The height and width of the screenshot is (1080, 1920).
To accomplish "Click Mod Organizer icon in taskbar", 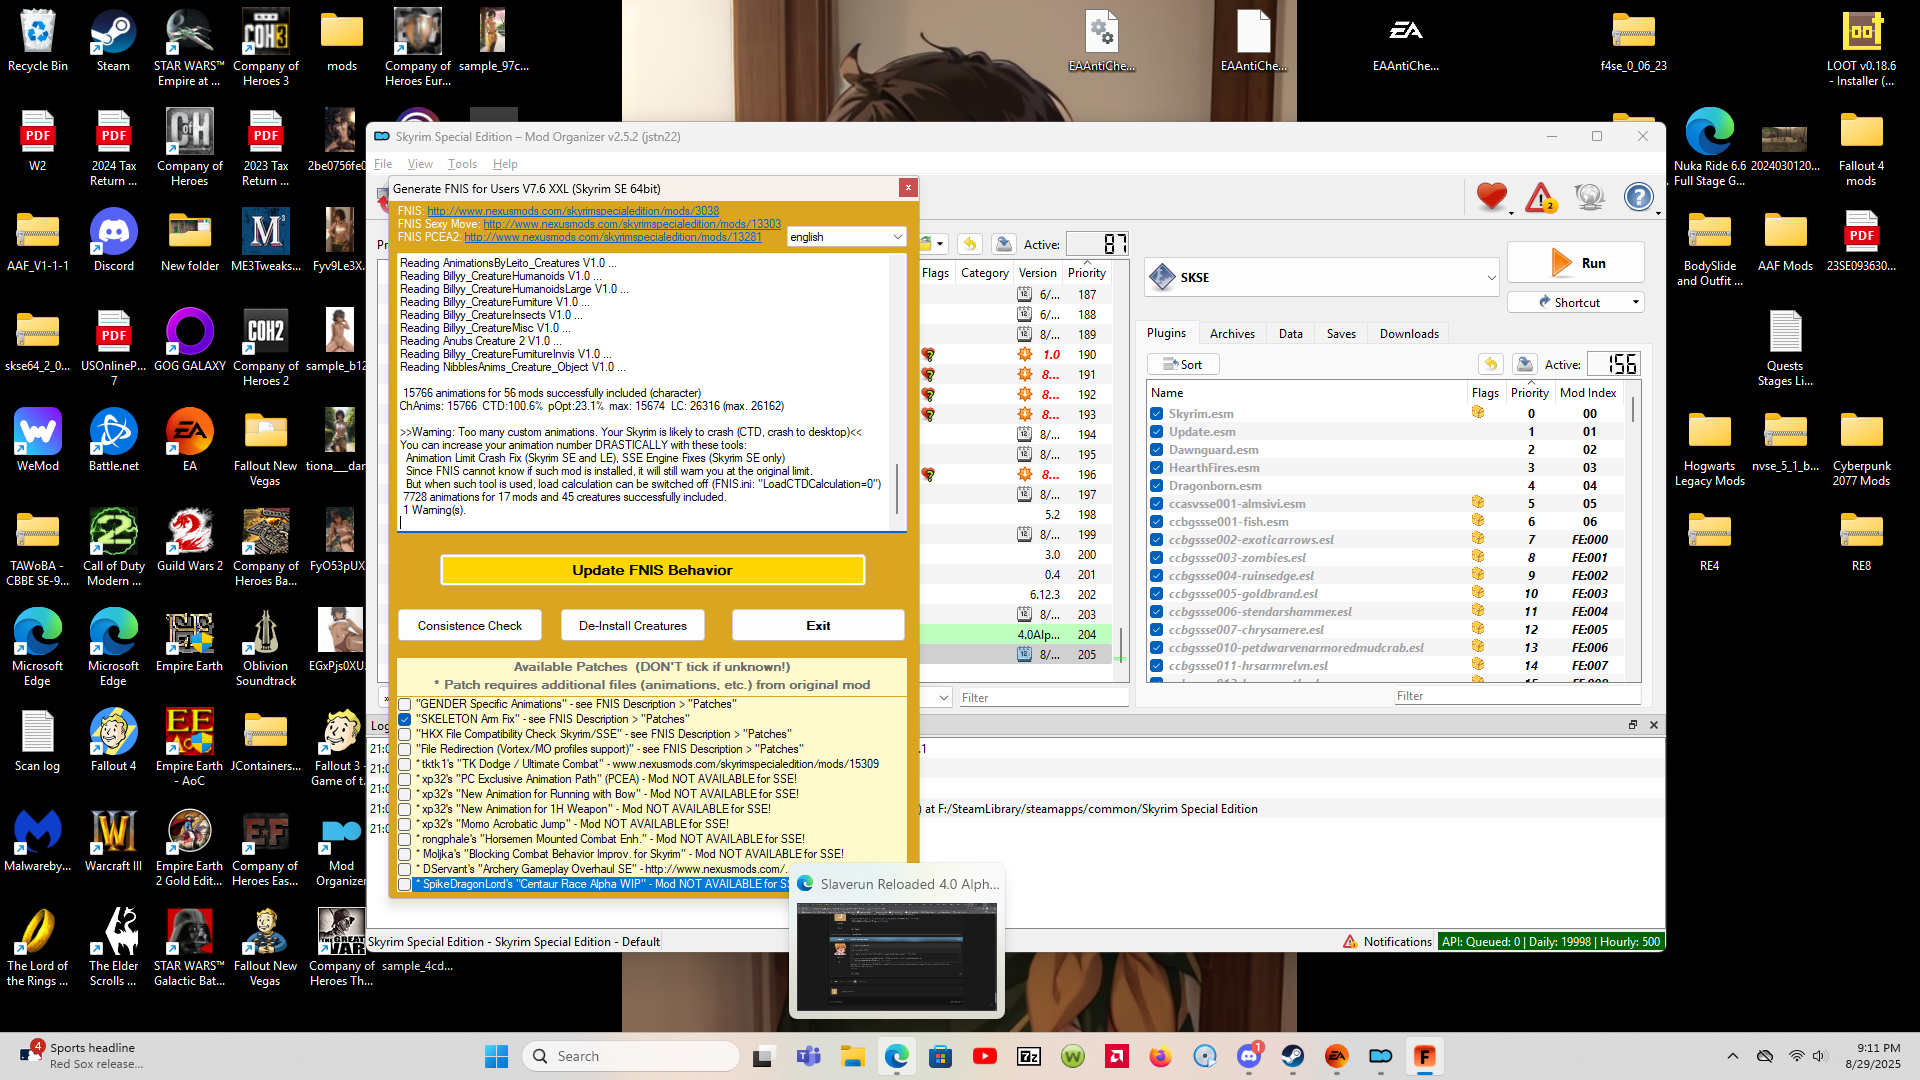I will (1381, 1056).
